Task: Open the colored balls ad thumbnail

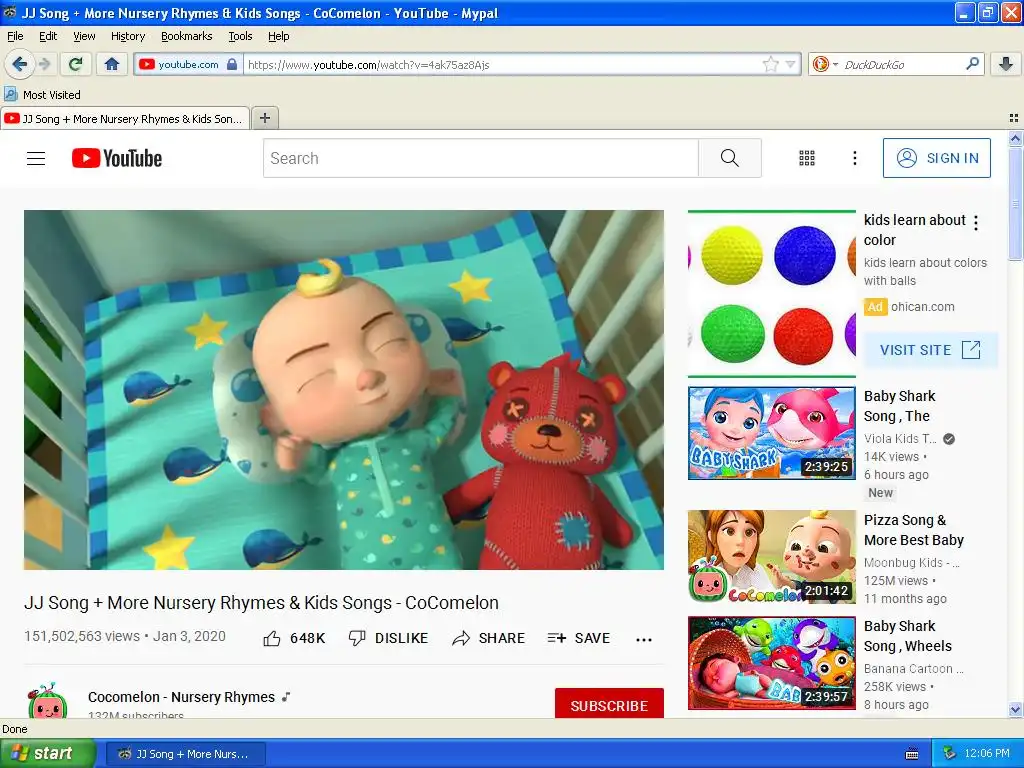Action: (x=772, y=294)
